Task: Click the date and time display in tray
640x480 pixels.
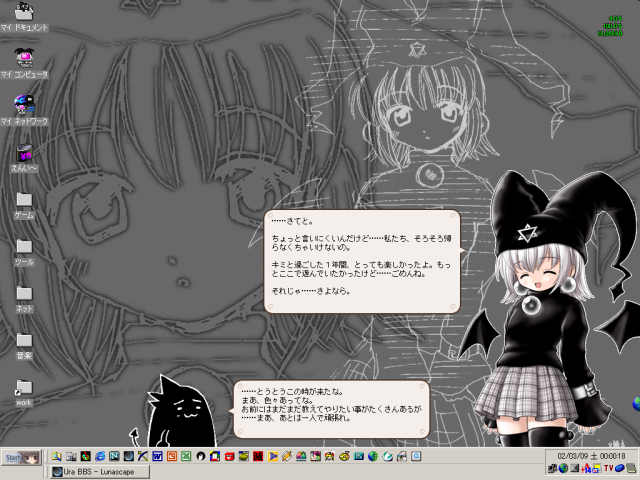Action: (x=591, y=456)
